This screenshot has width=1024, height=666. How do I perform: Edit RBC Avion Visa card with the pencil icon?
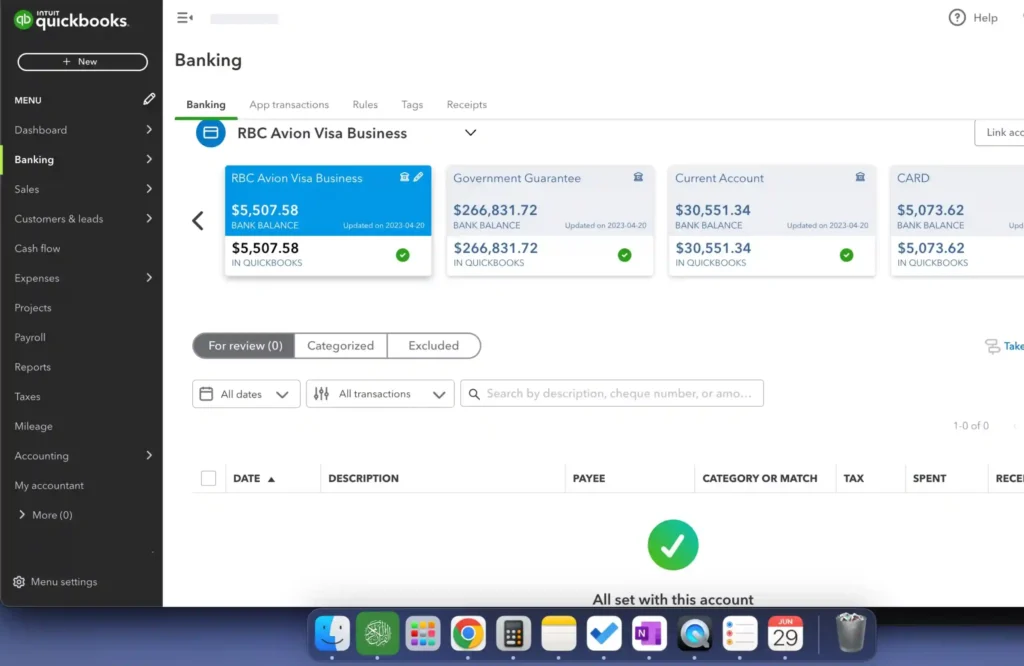(418, 177)
